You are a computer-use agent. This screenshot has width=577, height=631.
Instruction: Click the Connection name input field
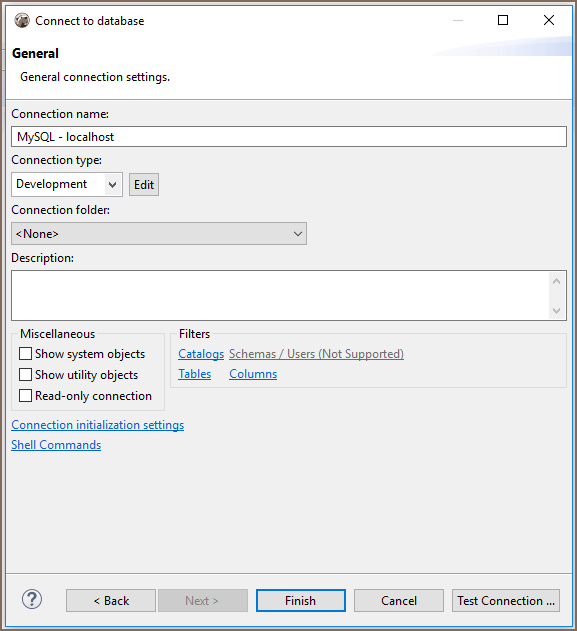coord(289,136)
